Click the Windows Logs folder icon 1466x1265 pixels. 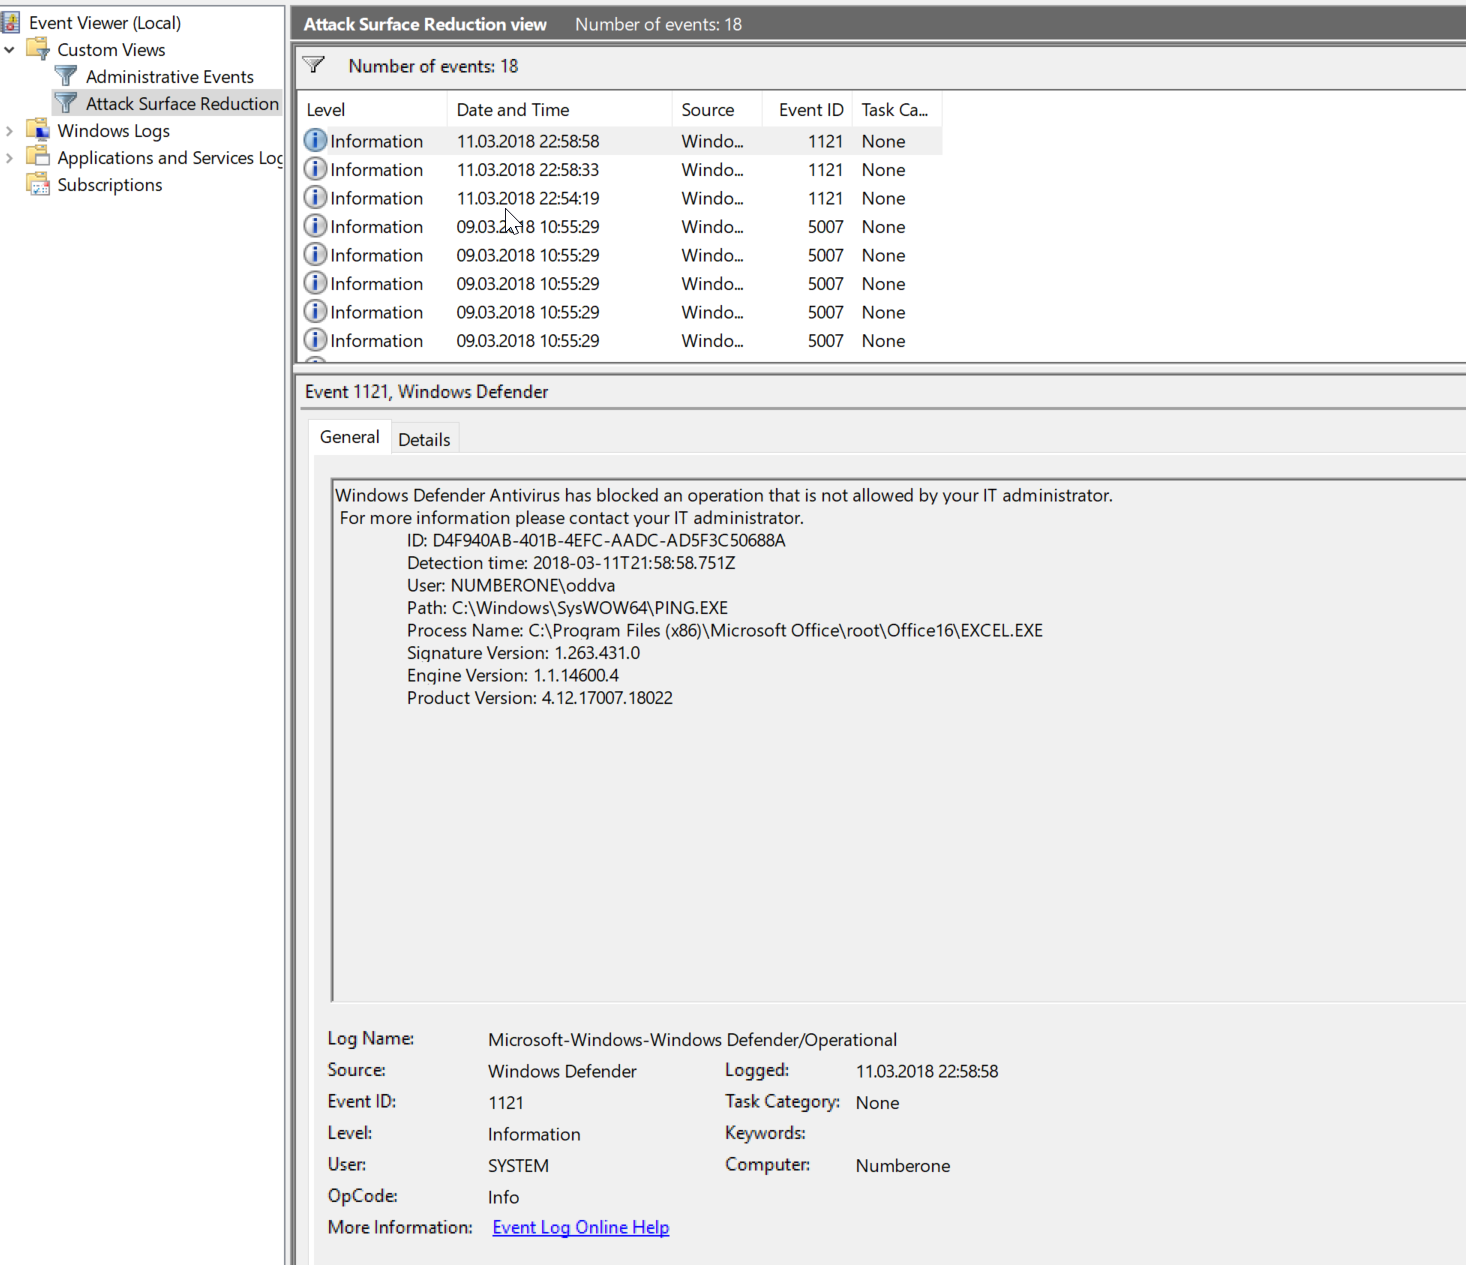tap(38, 130)
